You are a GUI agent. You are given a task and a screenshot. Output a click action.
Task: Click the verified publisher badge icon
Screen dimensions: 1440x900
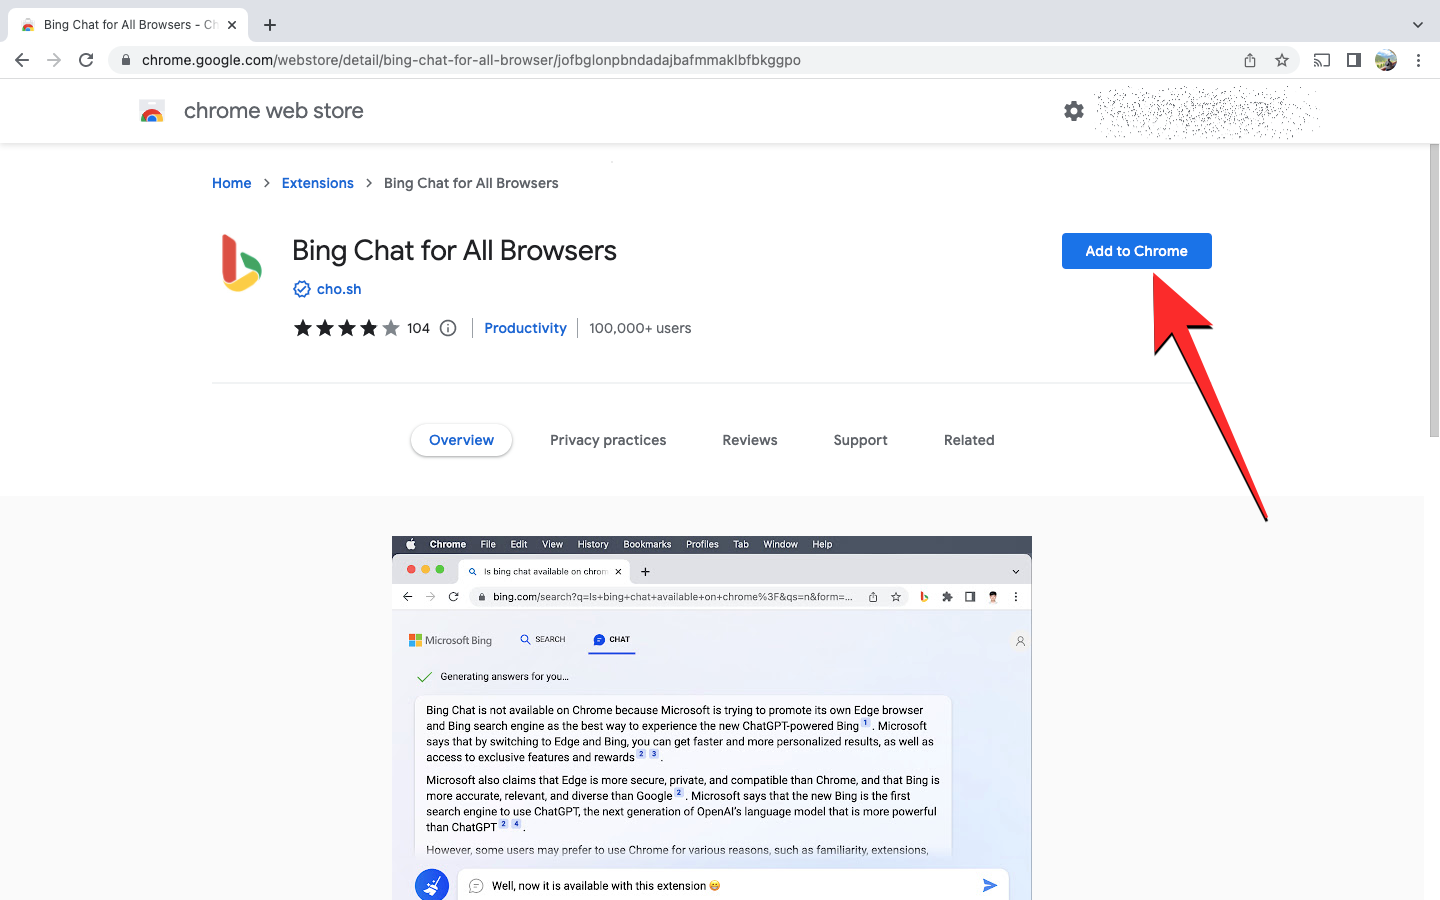click(301, 289)
